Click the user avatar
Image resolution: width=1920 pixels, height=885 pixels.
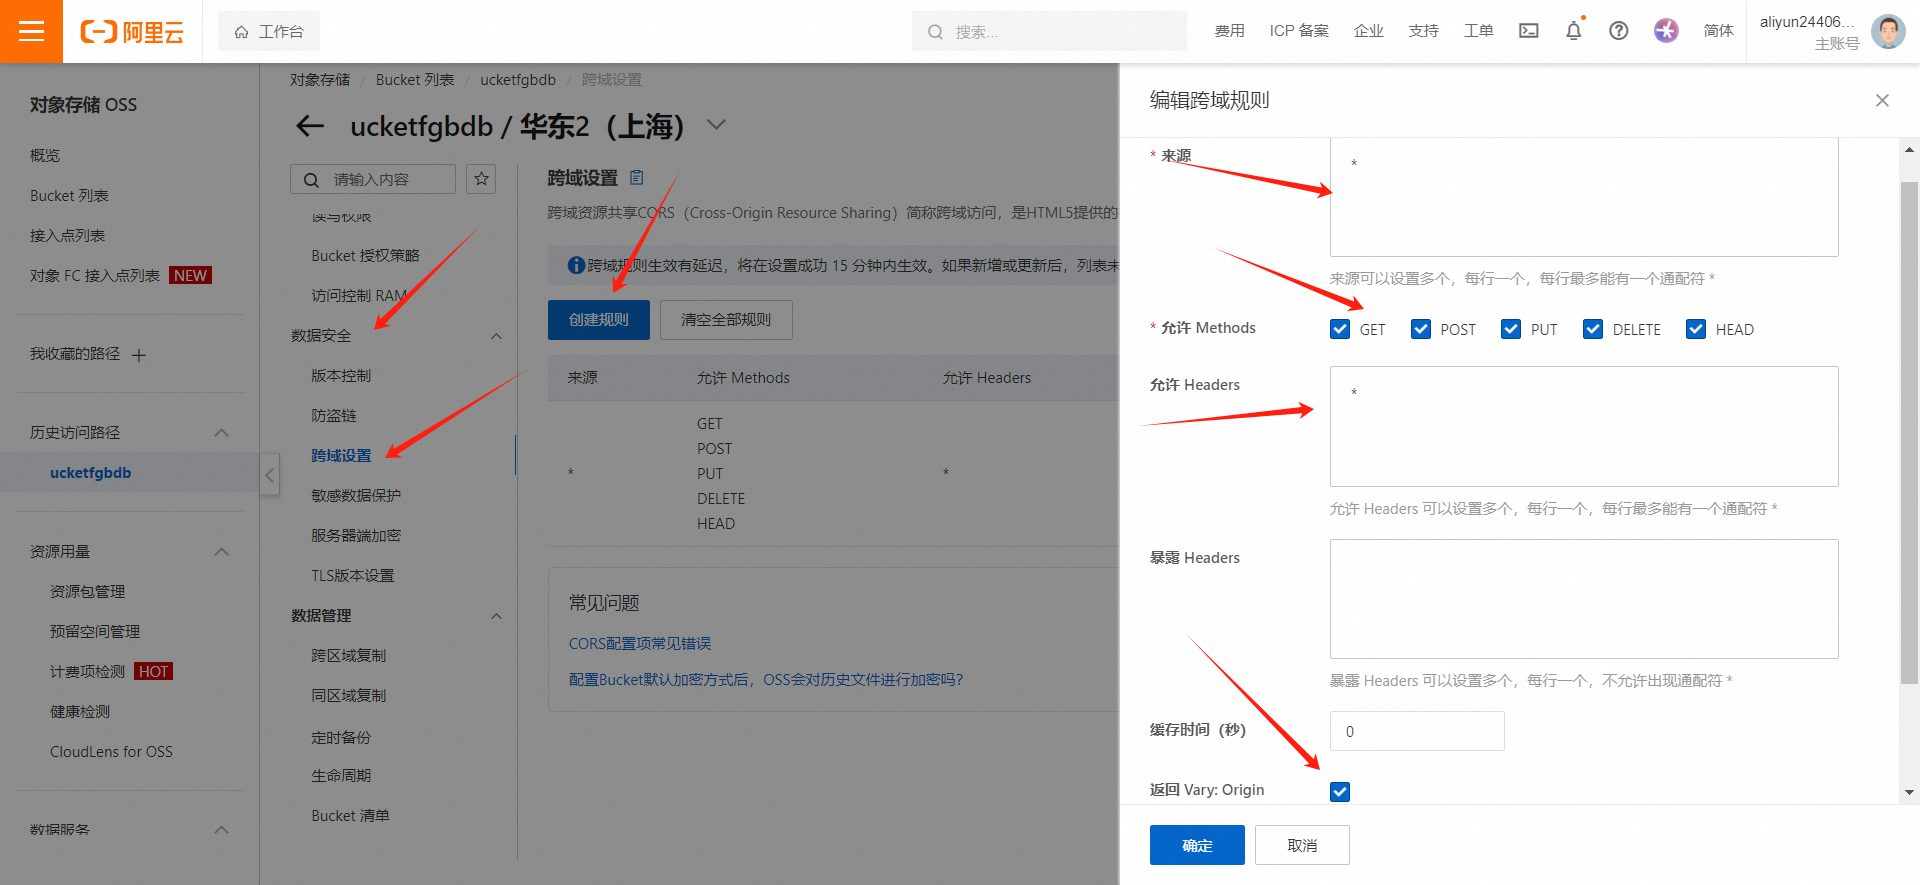[x=1888, y=31]
